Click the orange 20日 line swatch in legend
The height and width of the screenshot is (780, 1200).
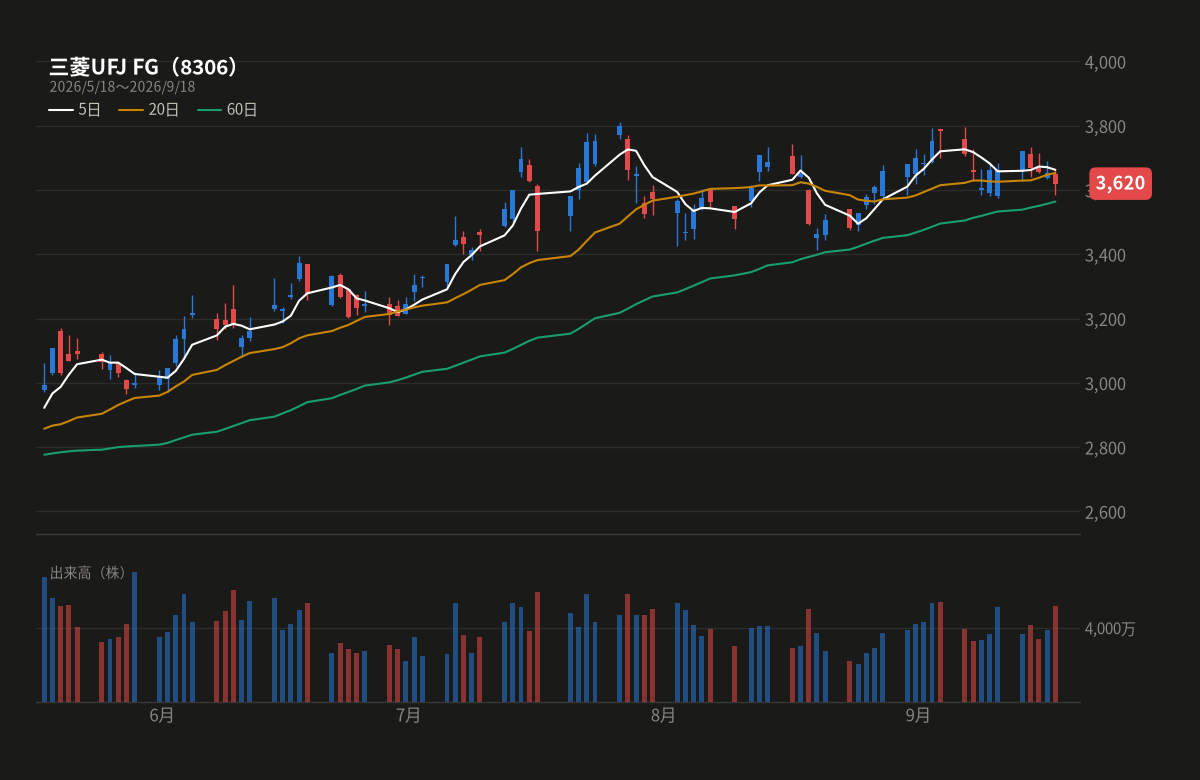point(131,110)
